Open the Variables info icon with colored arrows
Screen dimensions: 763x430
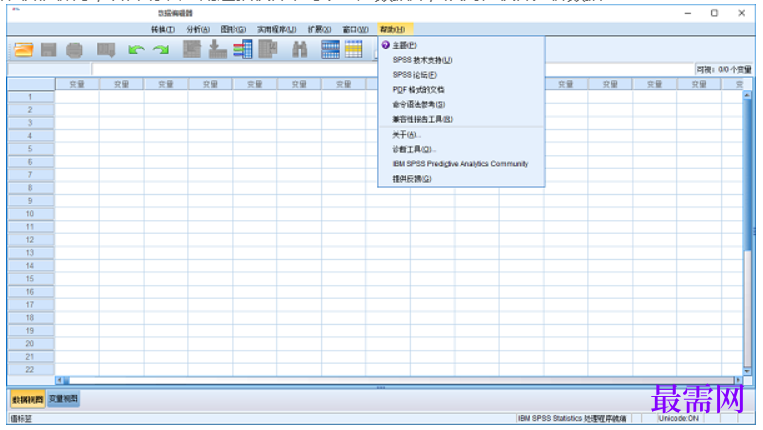(x=242, y=50)
